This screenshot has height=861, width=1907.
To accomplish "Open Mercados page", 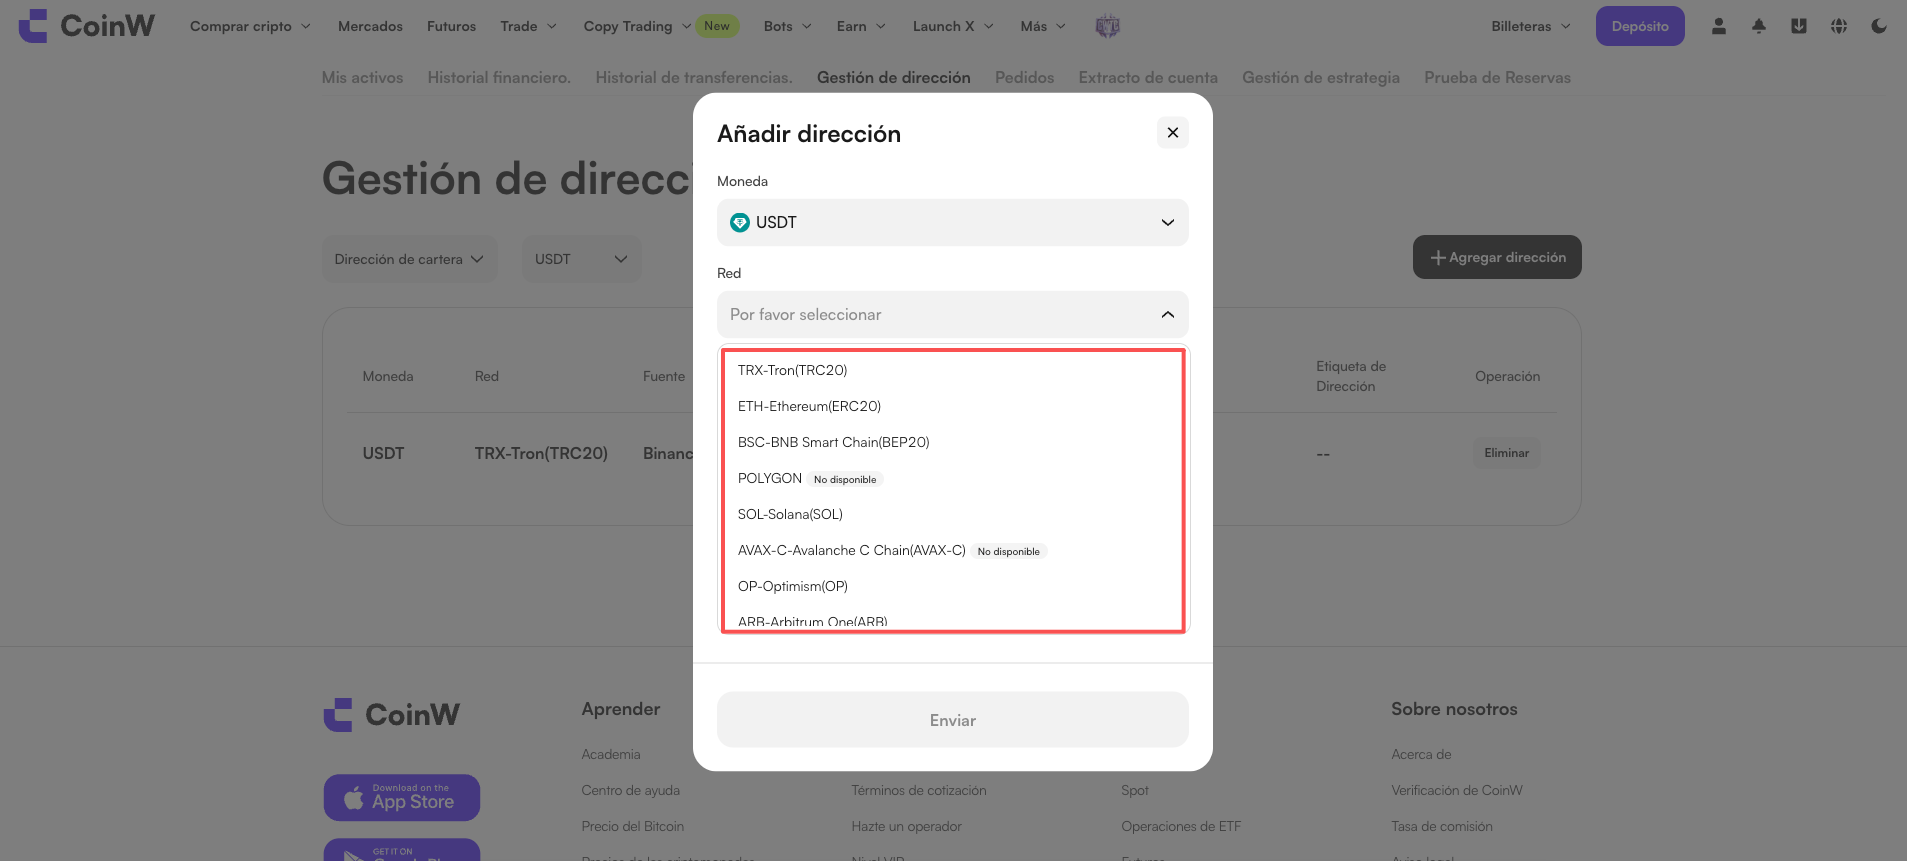I will tap(370, 26).
